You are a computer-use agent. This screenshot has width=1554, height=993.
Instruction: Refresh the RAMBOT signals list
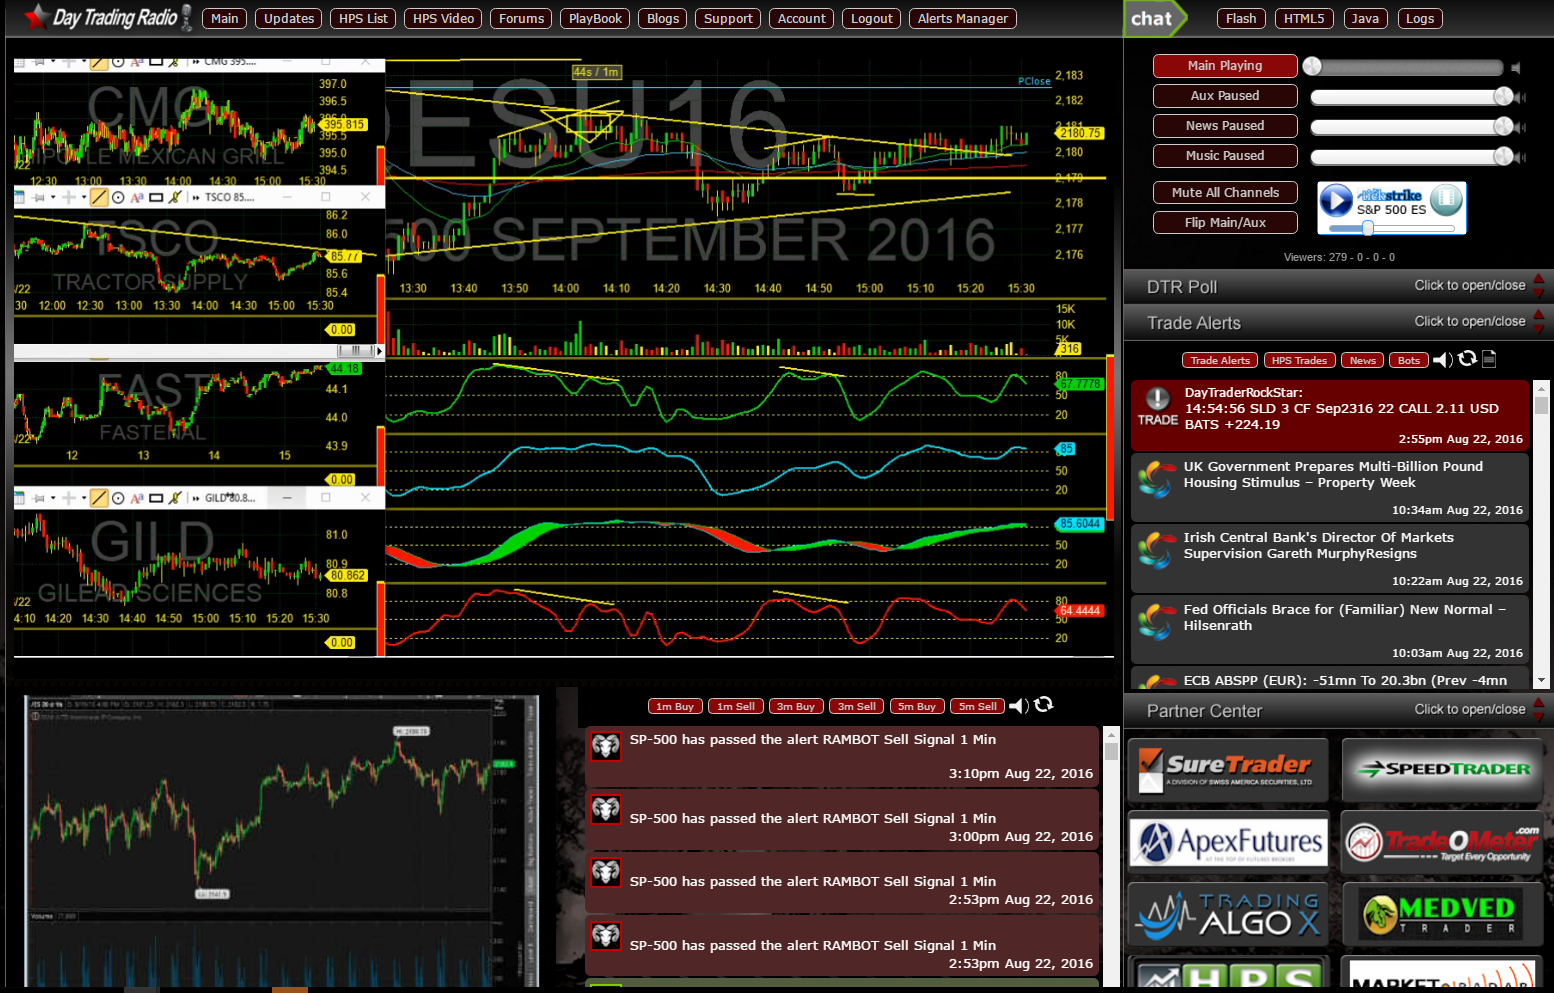(x=1044, y=705)
